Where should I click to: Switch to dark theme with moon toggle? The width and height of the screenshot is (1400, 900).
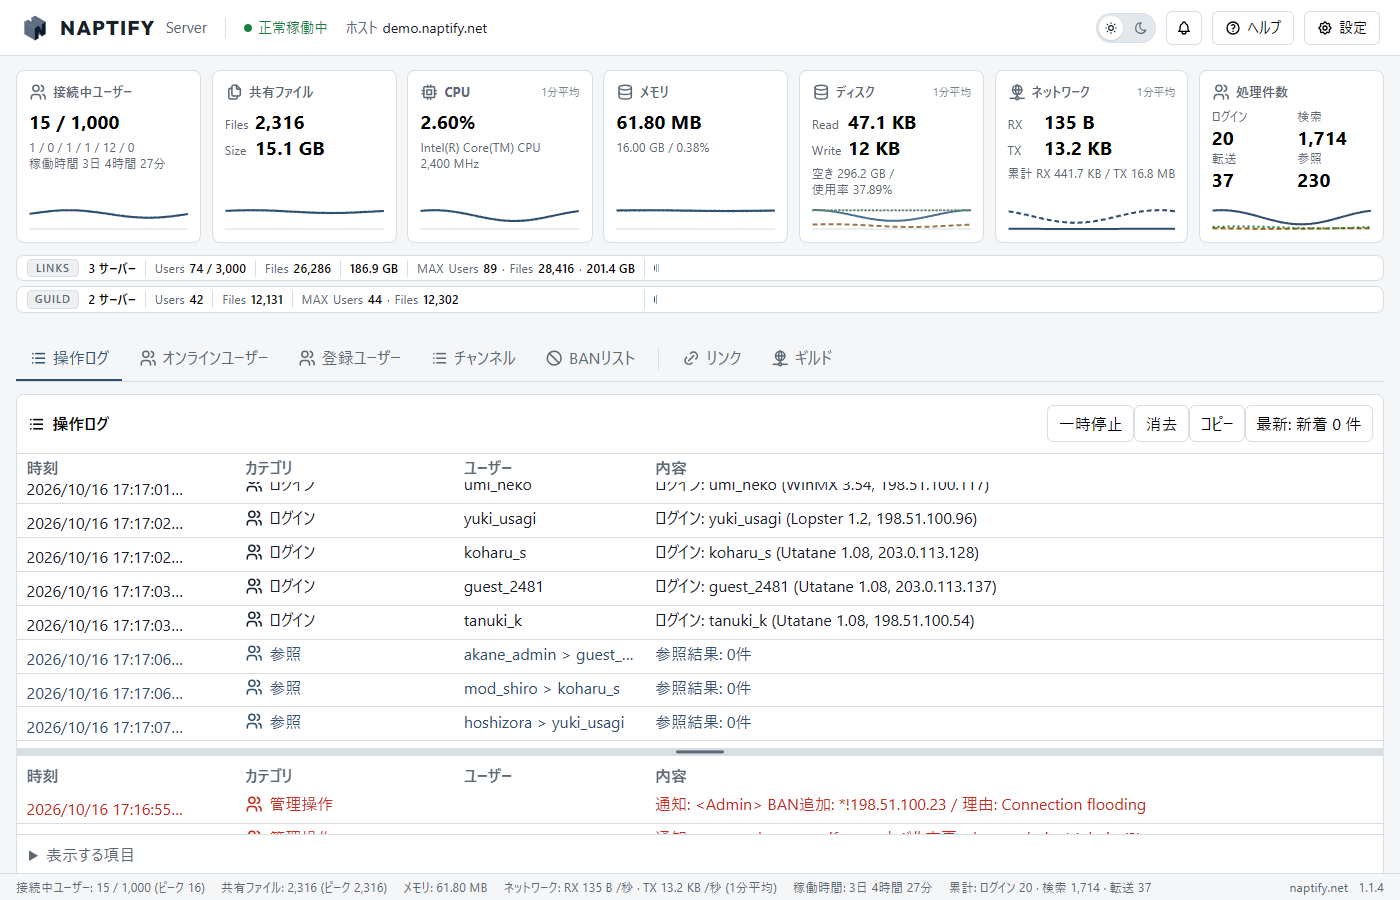1141,28
